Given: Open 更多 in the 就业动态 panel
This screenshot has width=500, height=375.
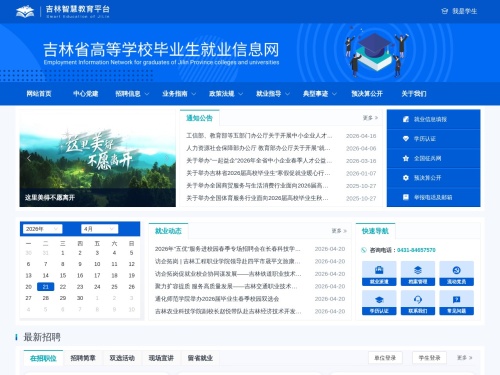Looking at the screenshot, I should coord(339,231).
